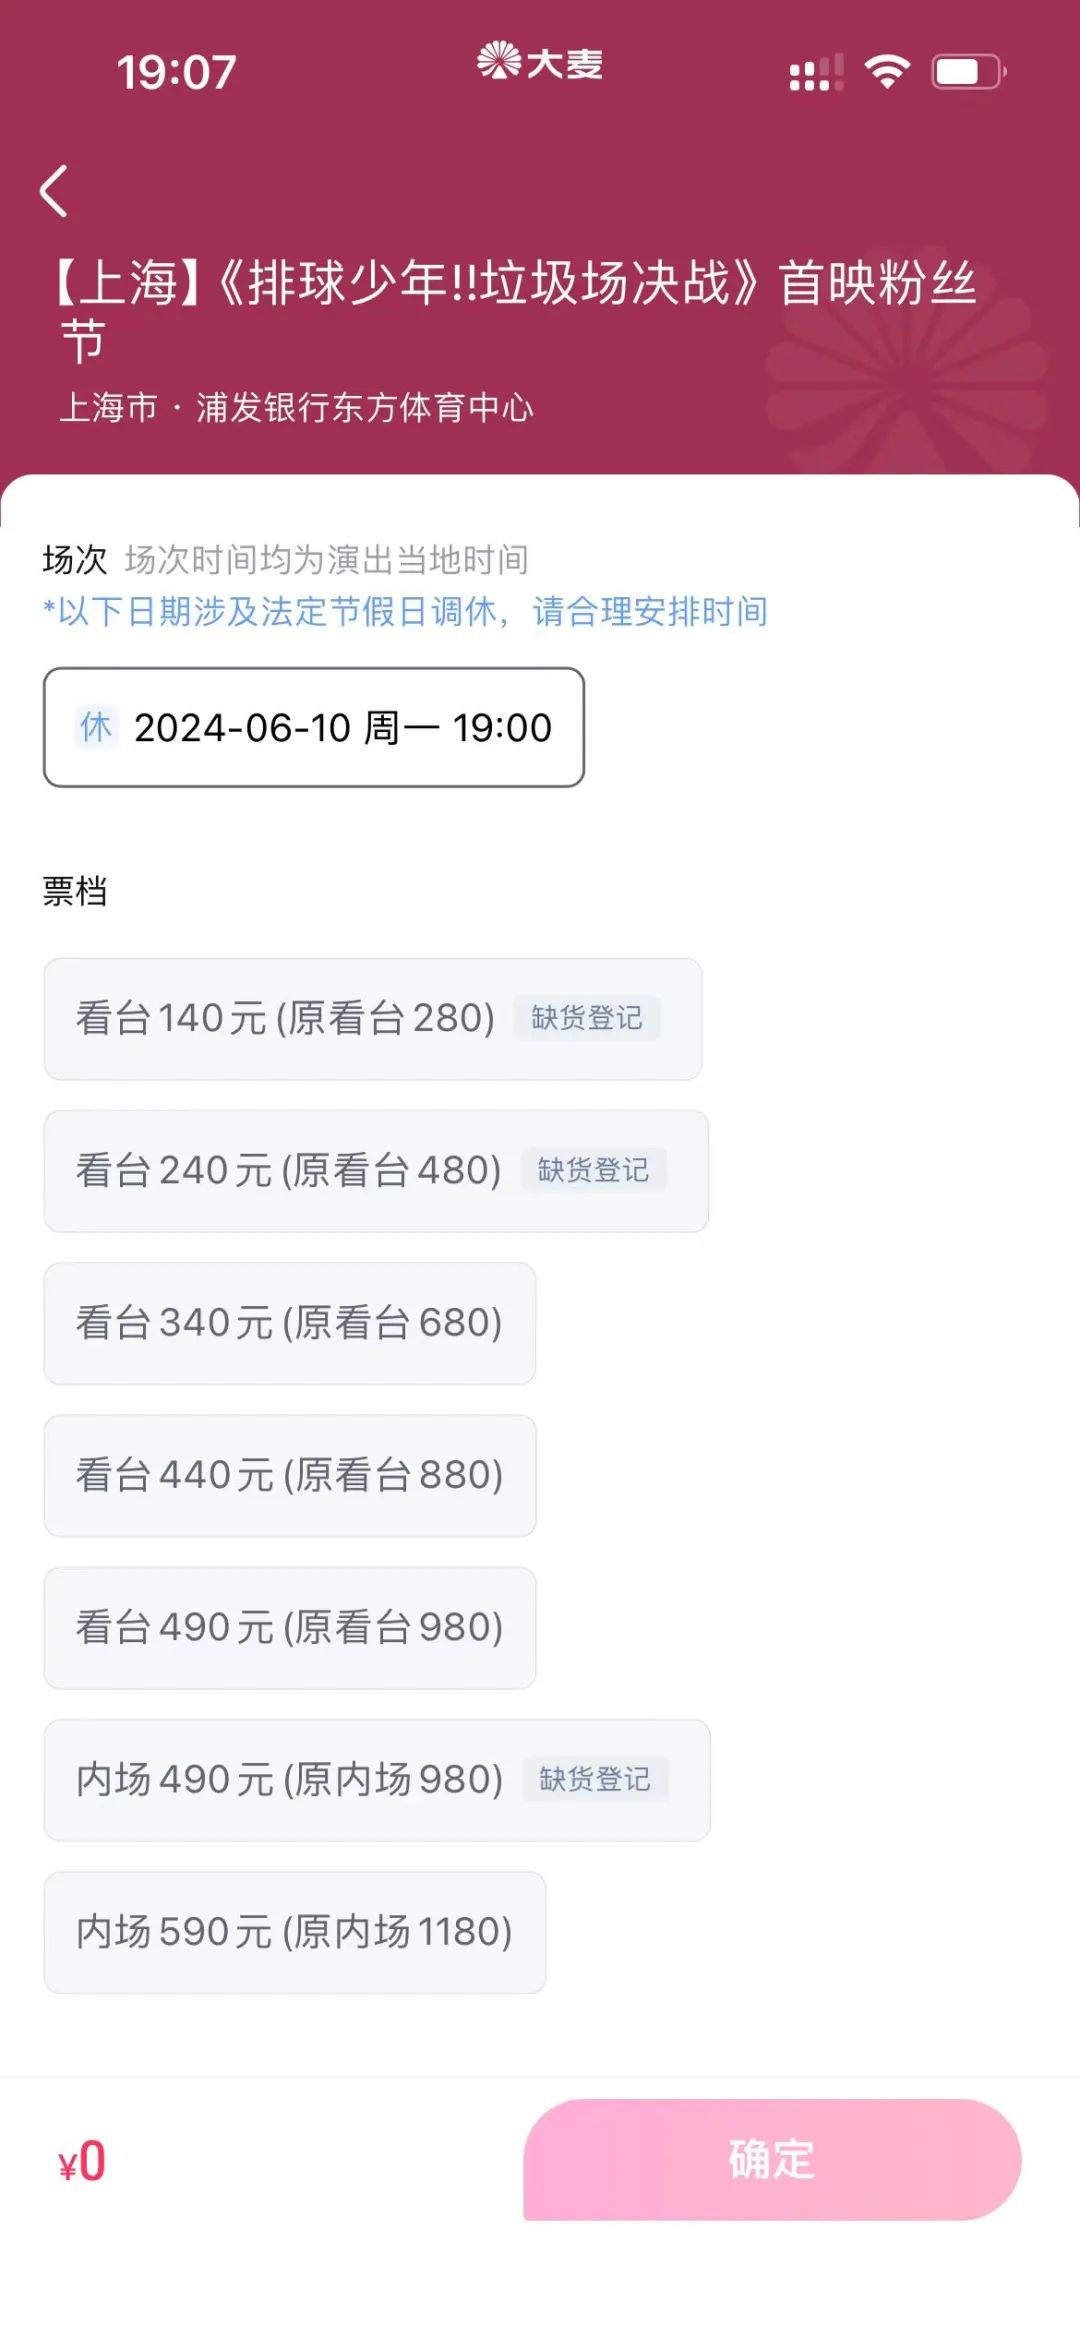Select the 2024-06-10 周一 19:00 session
Image resolution: width=1080 pixels, height=2337 pixels.
314,727
